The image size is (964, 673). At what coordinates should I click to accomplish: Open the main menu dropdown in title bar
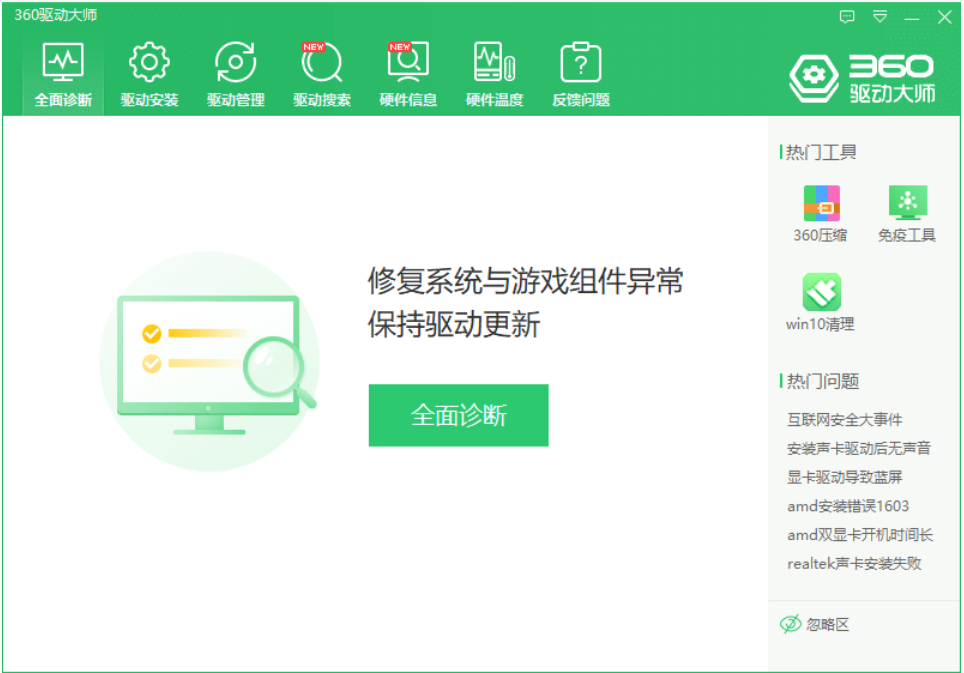click(880, 17)
